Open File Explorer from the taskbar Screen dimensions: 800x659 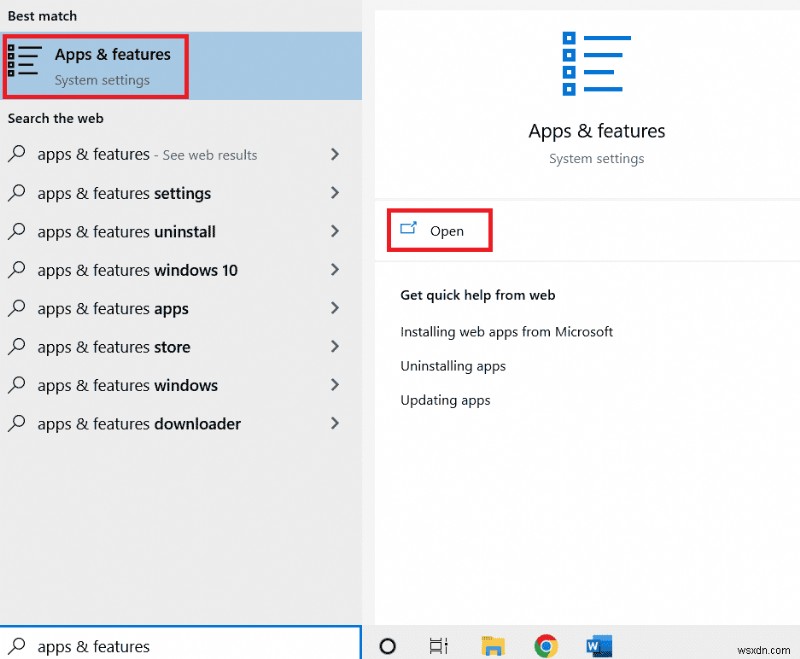tap(492, 645)
